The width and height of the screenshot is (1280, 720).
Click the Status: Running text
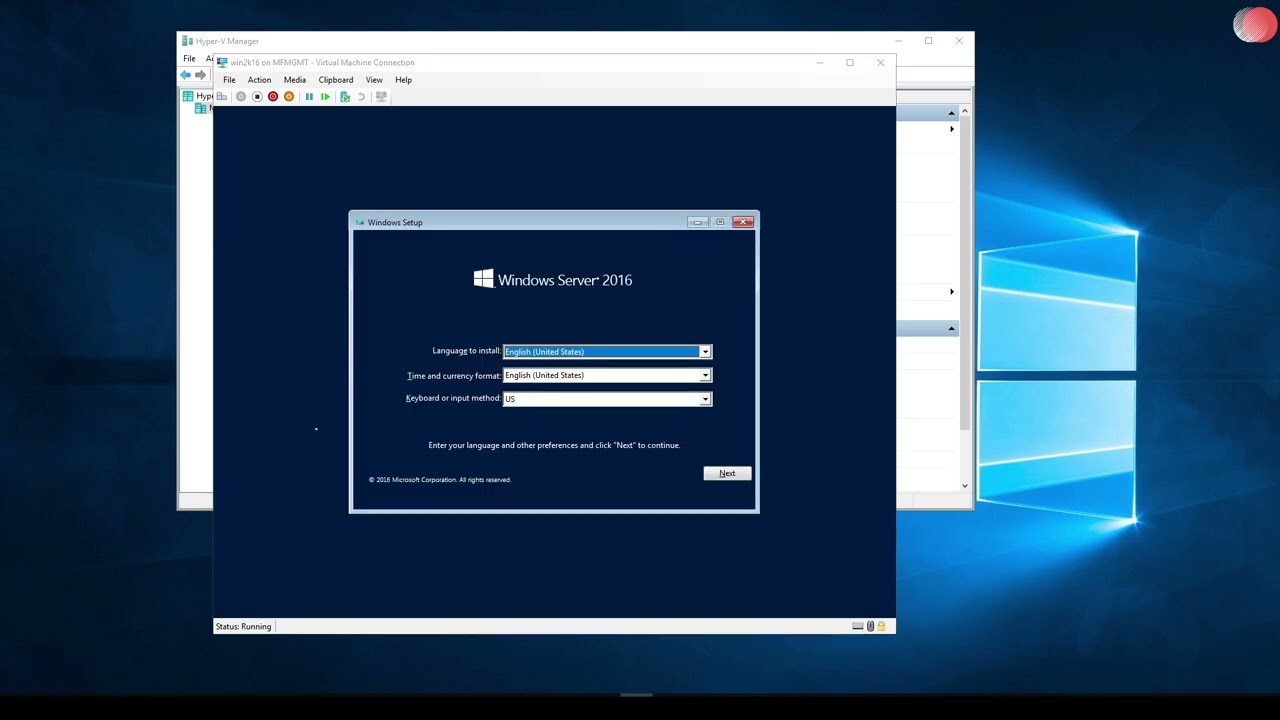coord(243,627)
